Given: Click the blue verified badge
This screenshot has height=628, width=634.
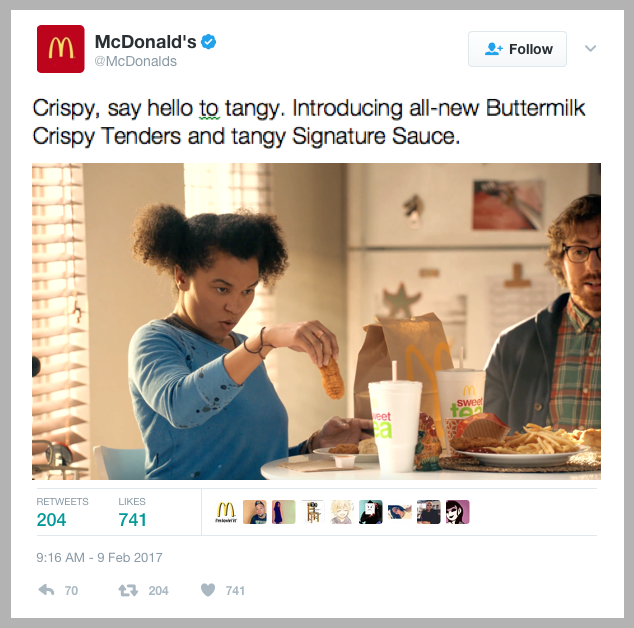Looking at the screenshot, I should click(209, 42).
